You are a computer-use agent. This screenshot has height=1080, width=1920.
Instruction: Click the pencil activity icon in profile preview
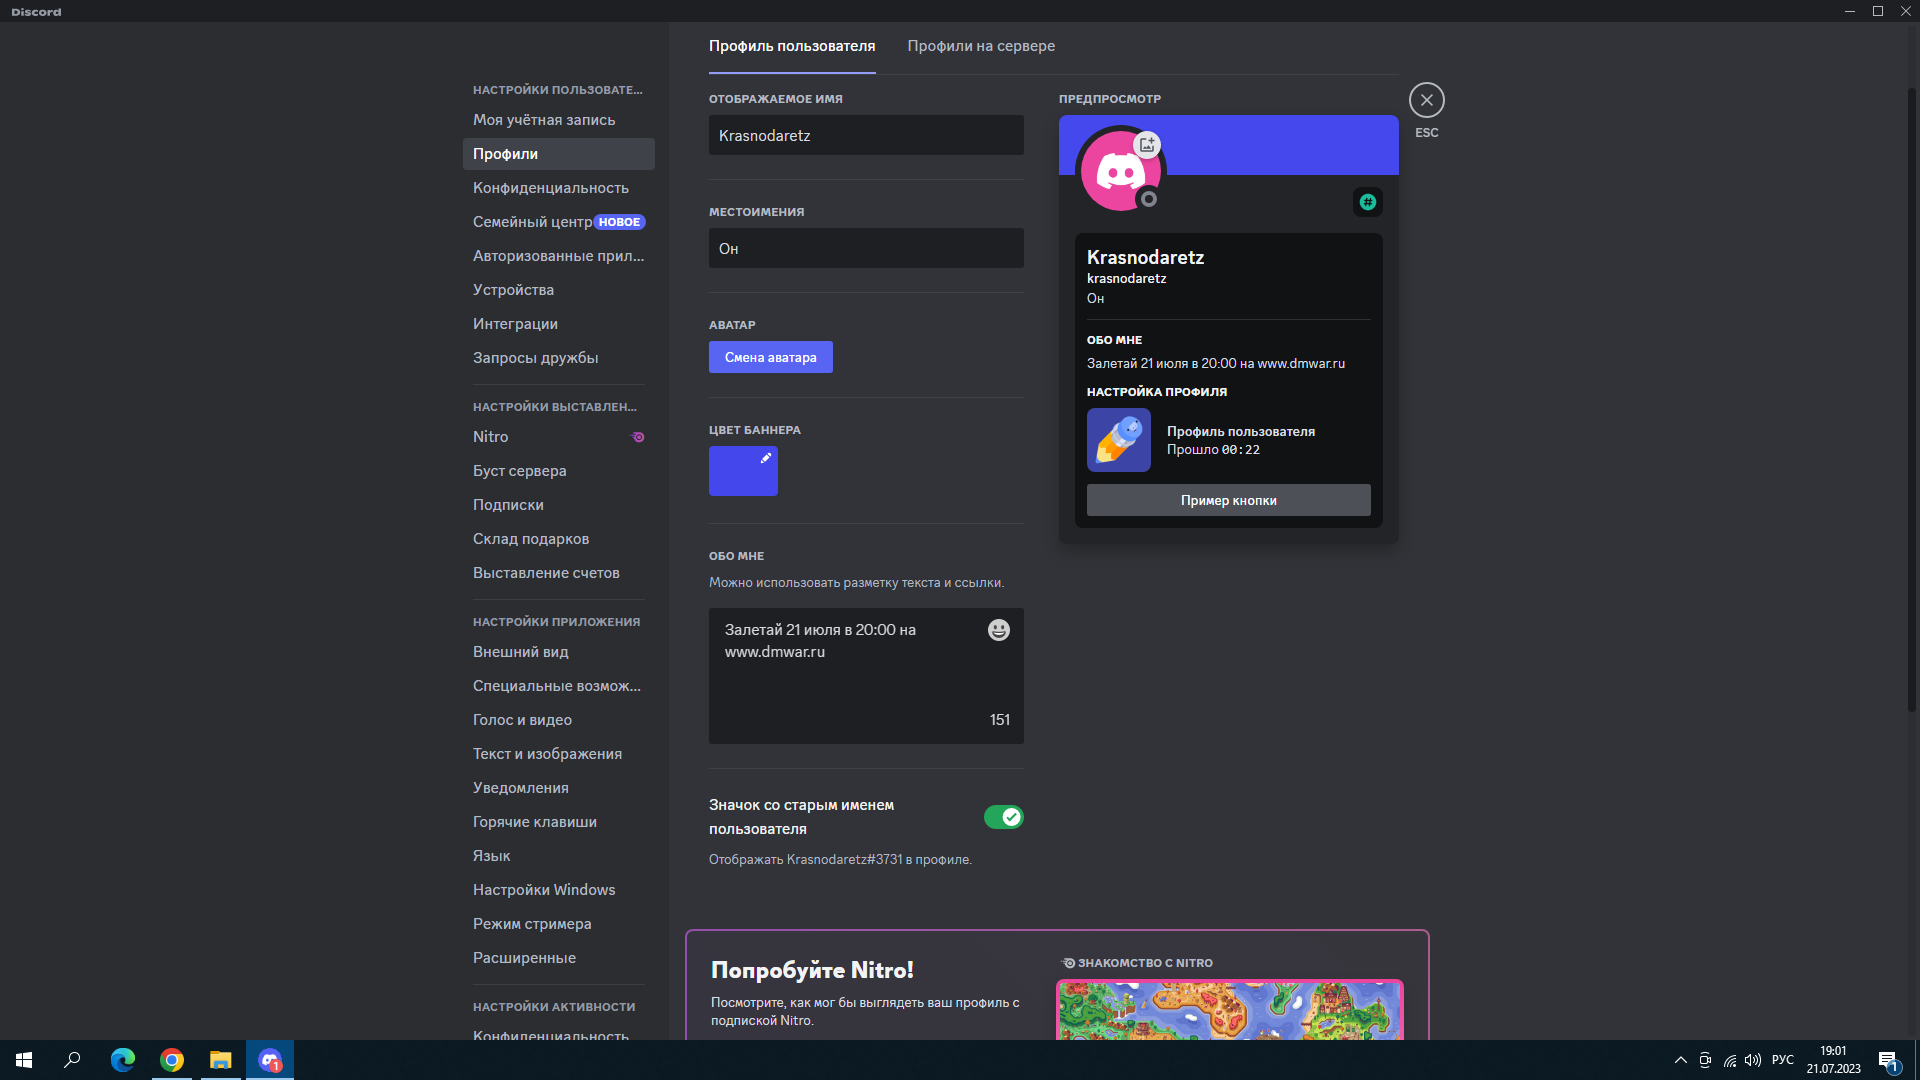tap(1119, 440)
